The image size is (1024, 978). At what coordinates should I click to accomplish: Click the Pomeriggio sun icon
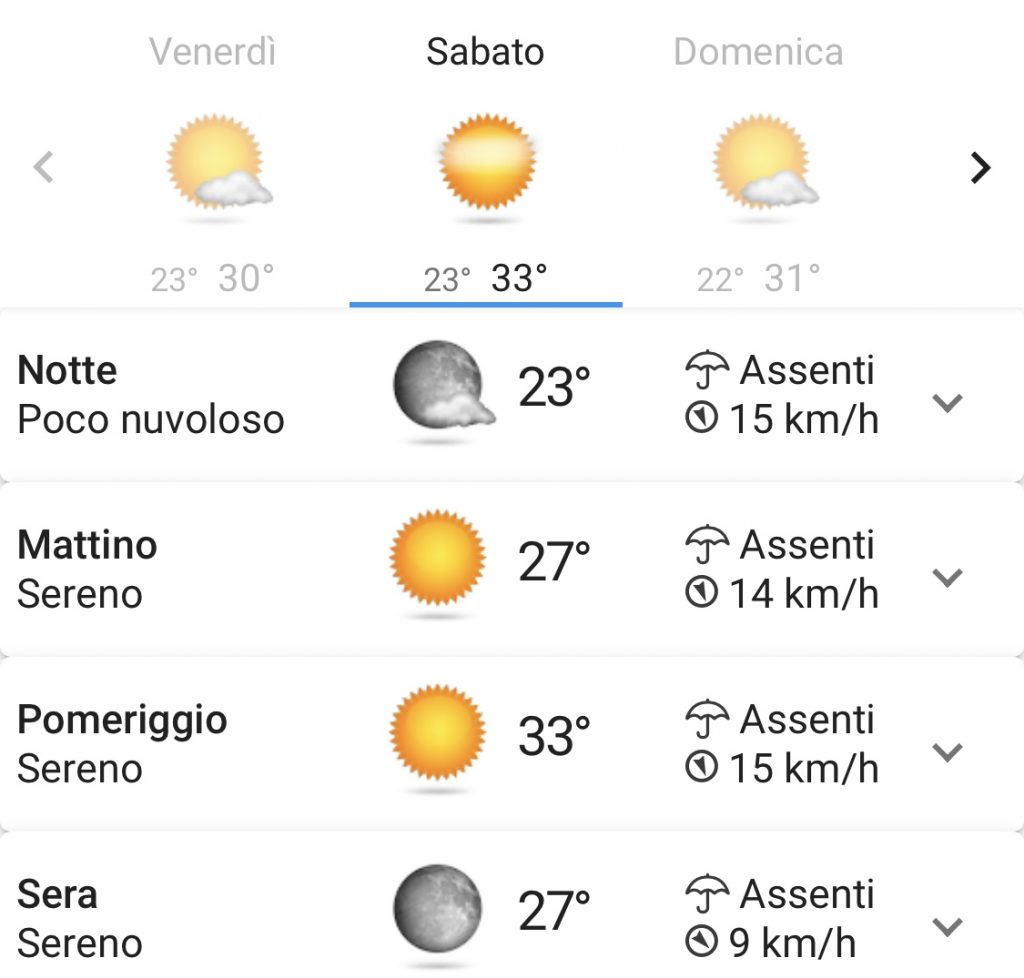(437, 732)
